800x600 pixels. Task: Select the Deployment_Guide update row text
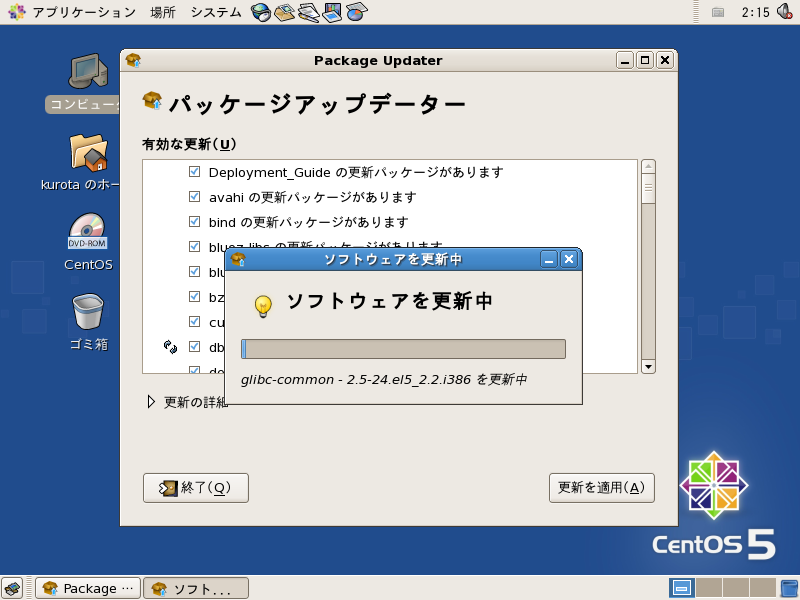coord(356,172)
